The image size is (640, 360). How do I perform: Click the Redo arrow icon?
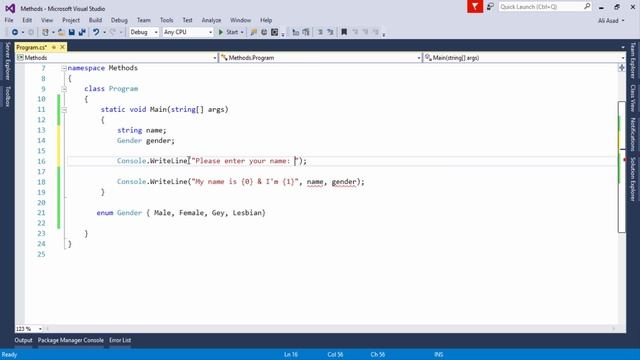tap(113, 32)
